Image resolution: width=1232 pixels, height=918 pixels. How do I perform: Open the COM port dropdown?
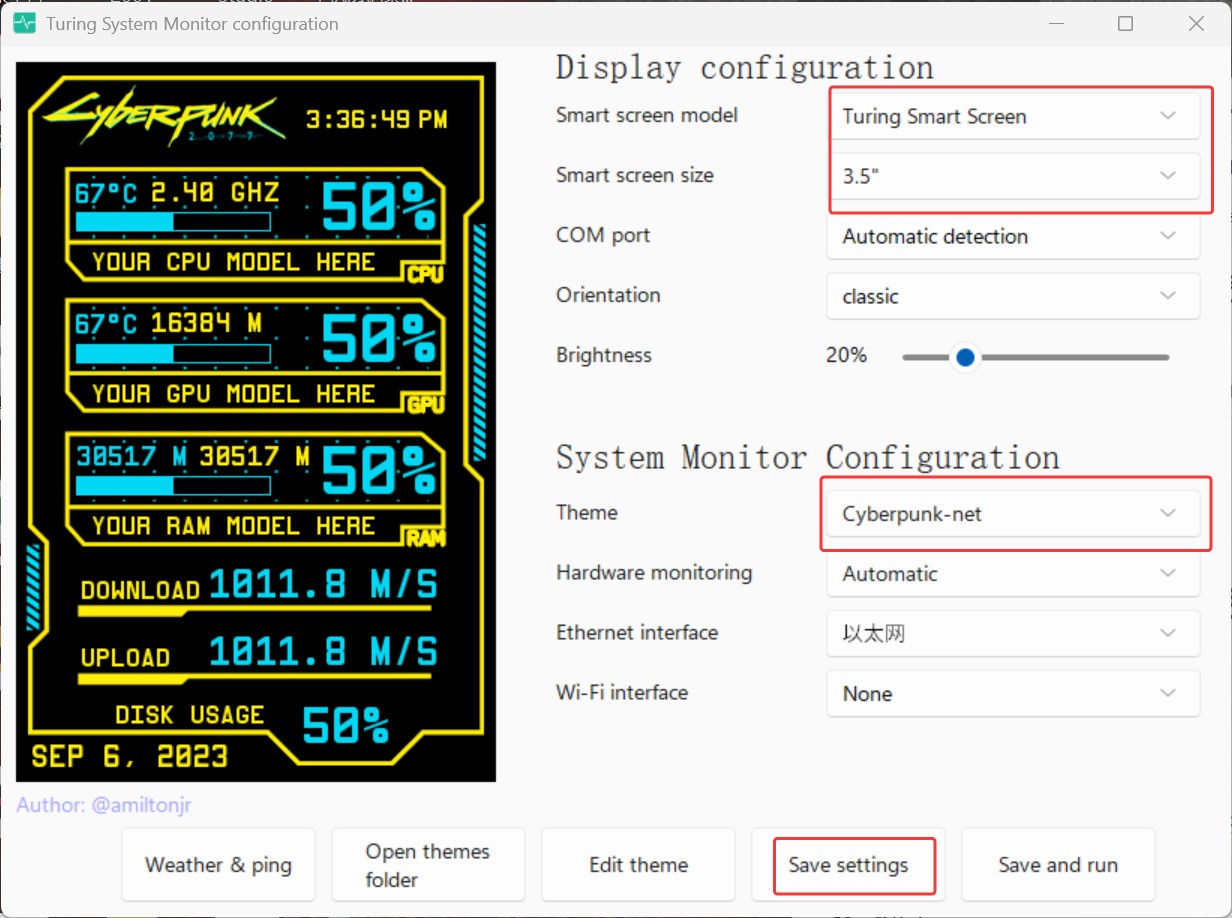click(1012, 237)
